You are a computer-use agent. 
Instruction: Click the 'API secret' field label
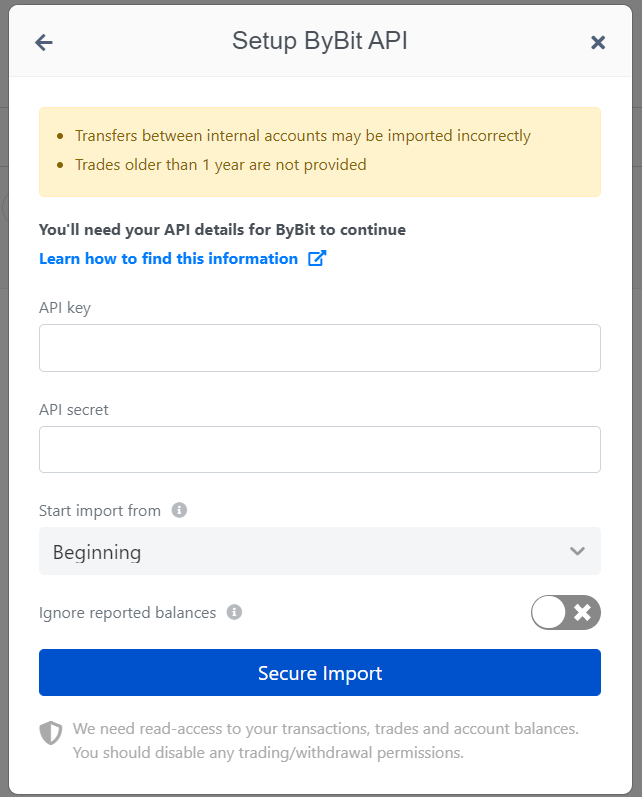(x=74, y=410)
